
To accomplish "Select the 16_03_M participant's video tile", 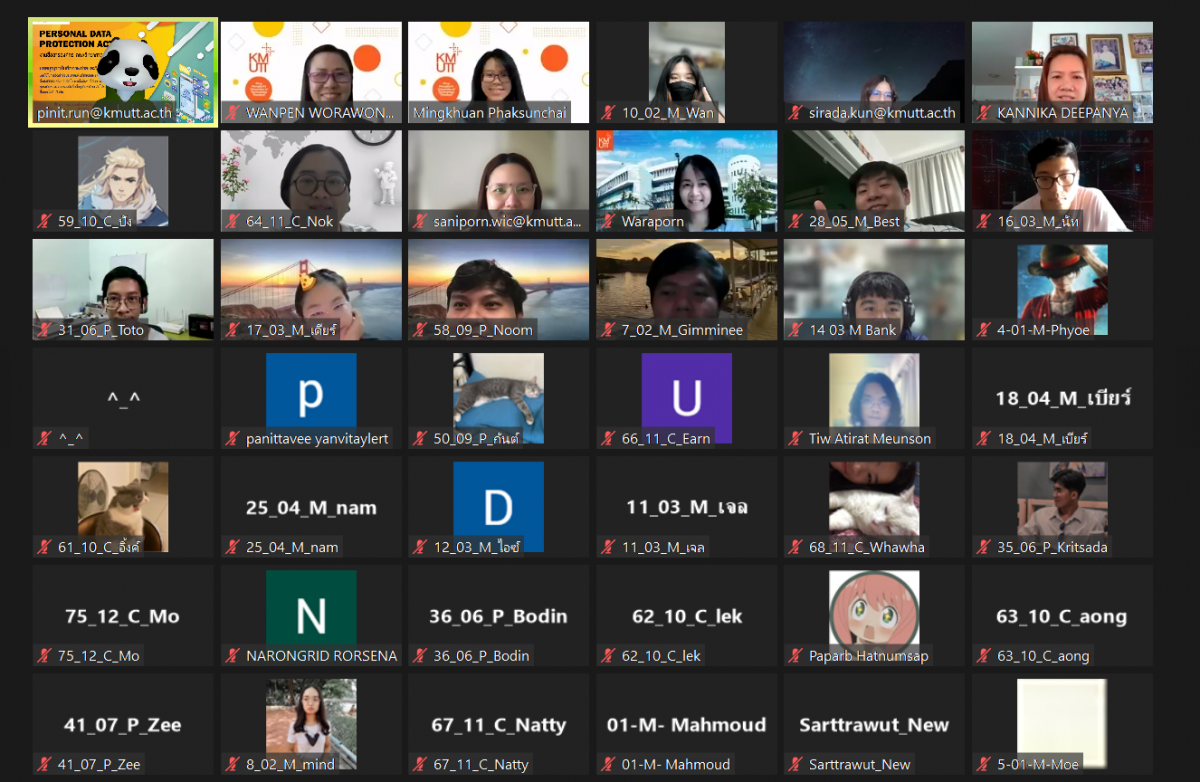I will (1062, 181).
